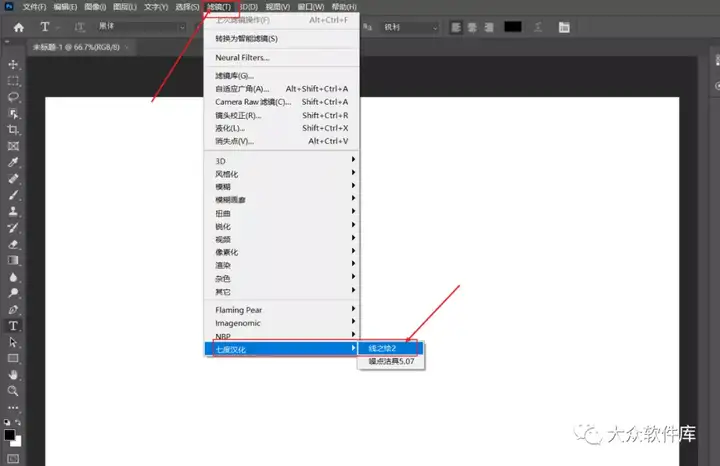Select the Frame tool

[13, 146]
